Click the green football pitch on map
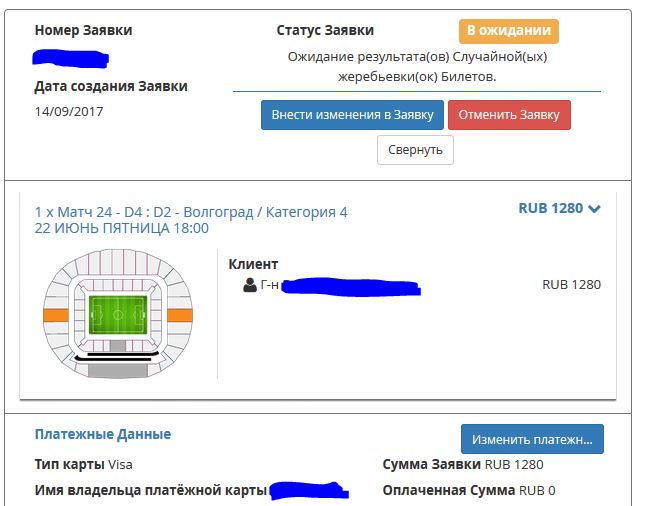The height and width of the screenshot is (506, 672). pos(118,315)
